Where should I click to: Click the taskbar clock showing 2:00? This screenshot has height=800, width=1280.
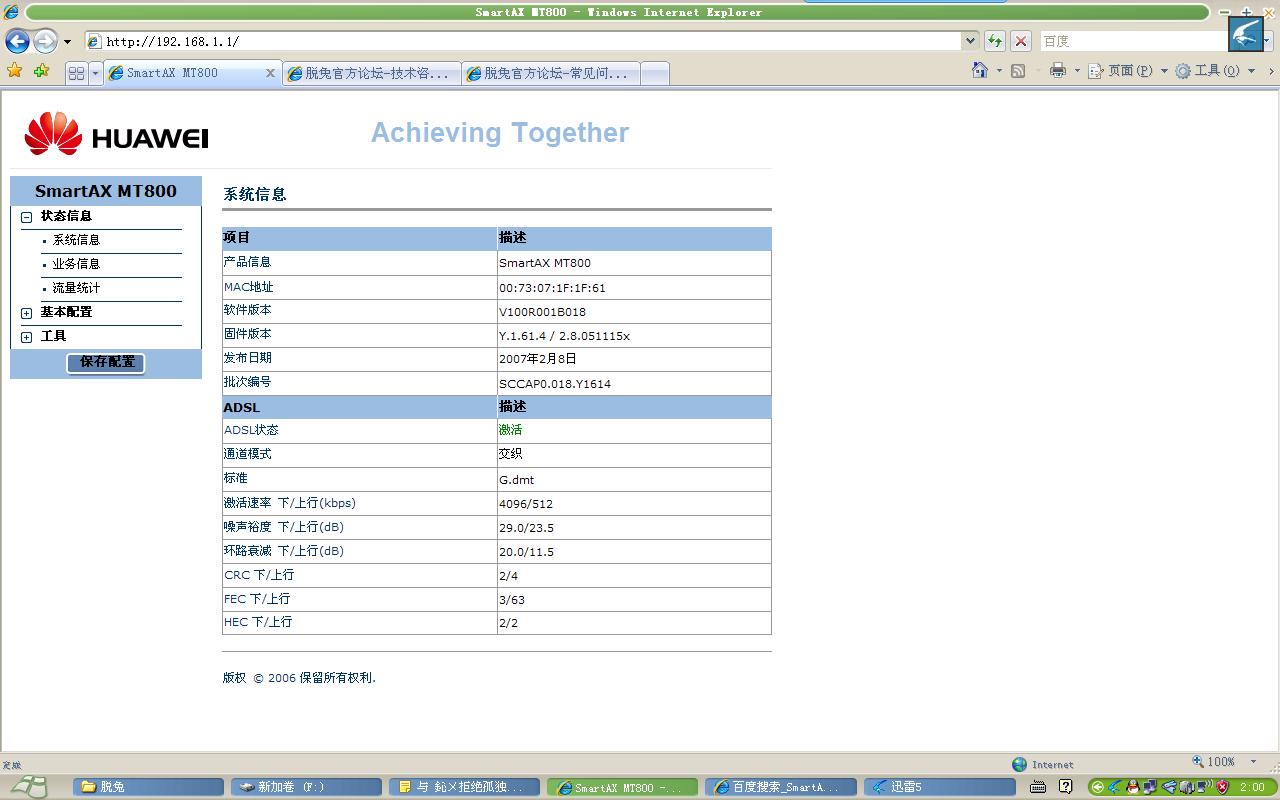click(x=1252, y=787)
